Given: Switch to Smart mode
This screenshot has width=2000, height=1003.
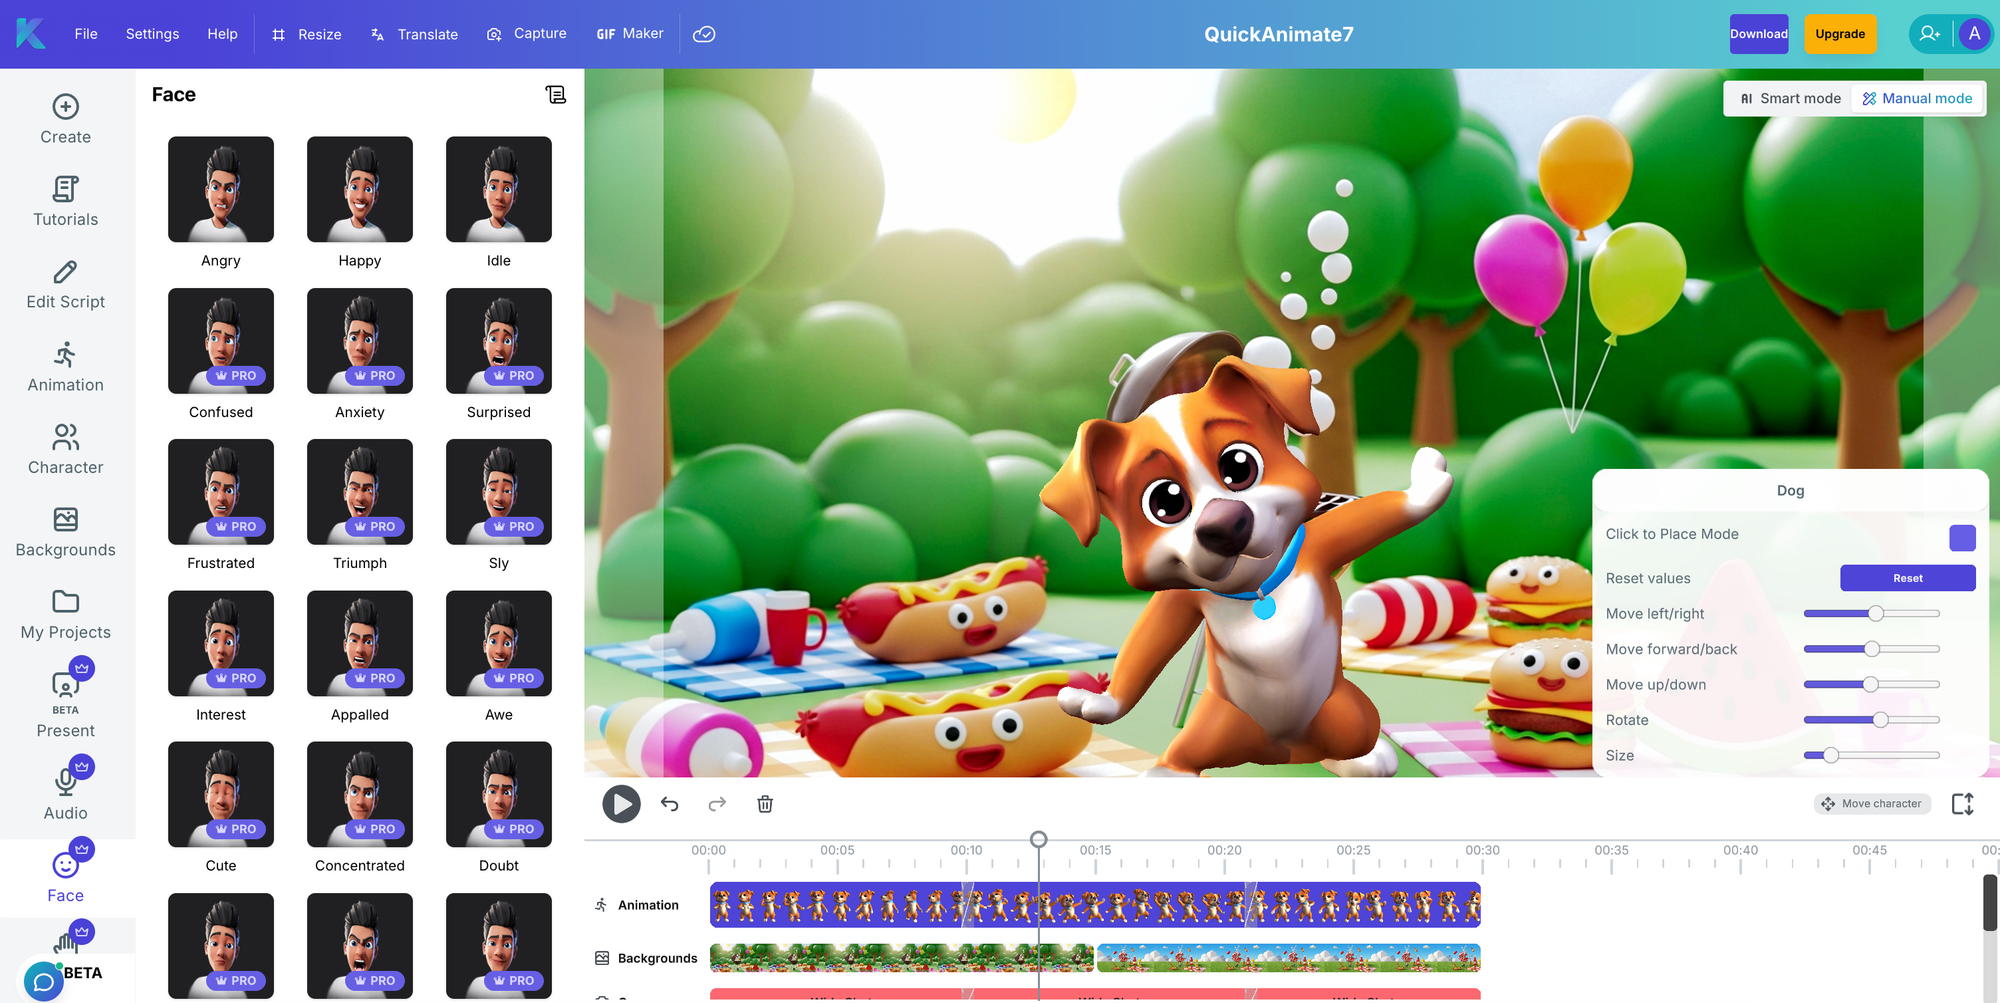Looking at the screenshot, I should [1790, 98].
